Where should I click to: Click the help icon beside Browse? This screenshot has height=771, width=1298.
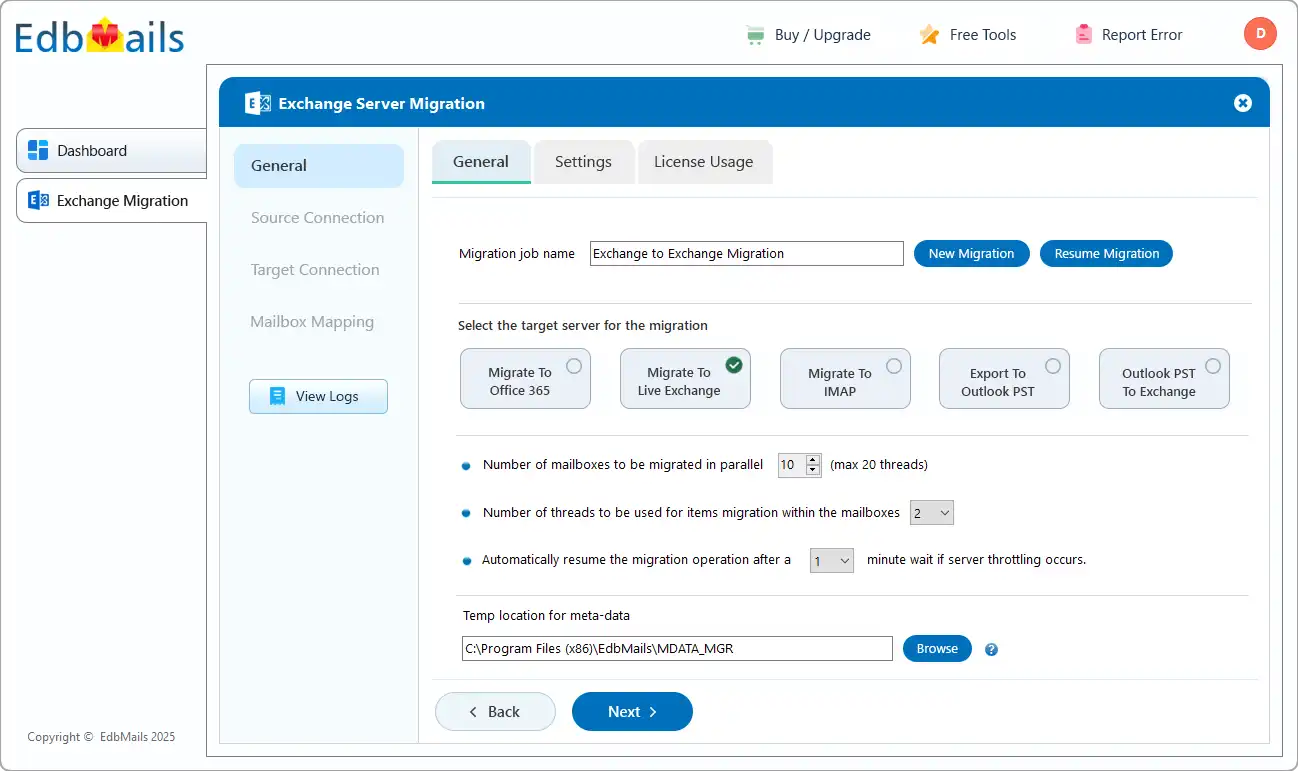pyautogui.click(x=991, y=649)
